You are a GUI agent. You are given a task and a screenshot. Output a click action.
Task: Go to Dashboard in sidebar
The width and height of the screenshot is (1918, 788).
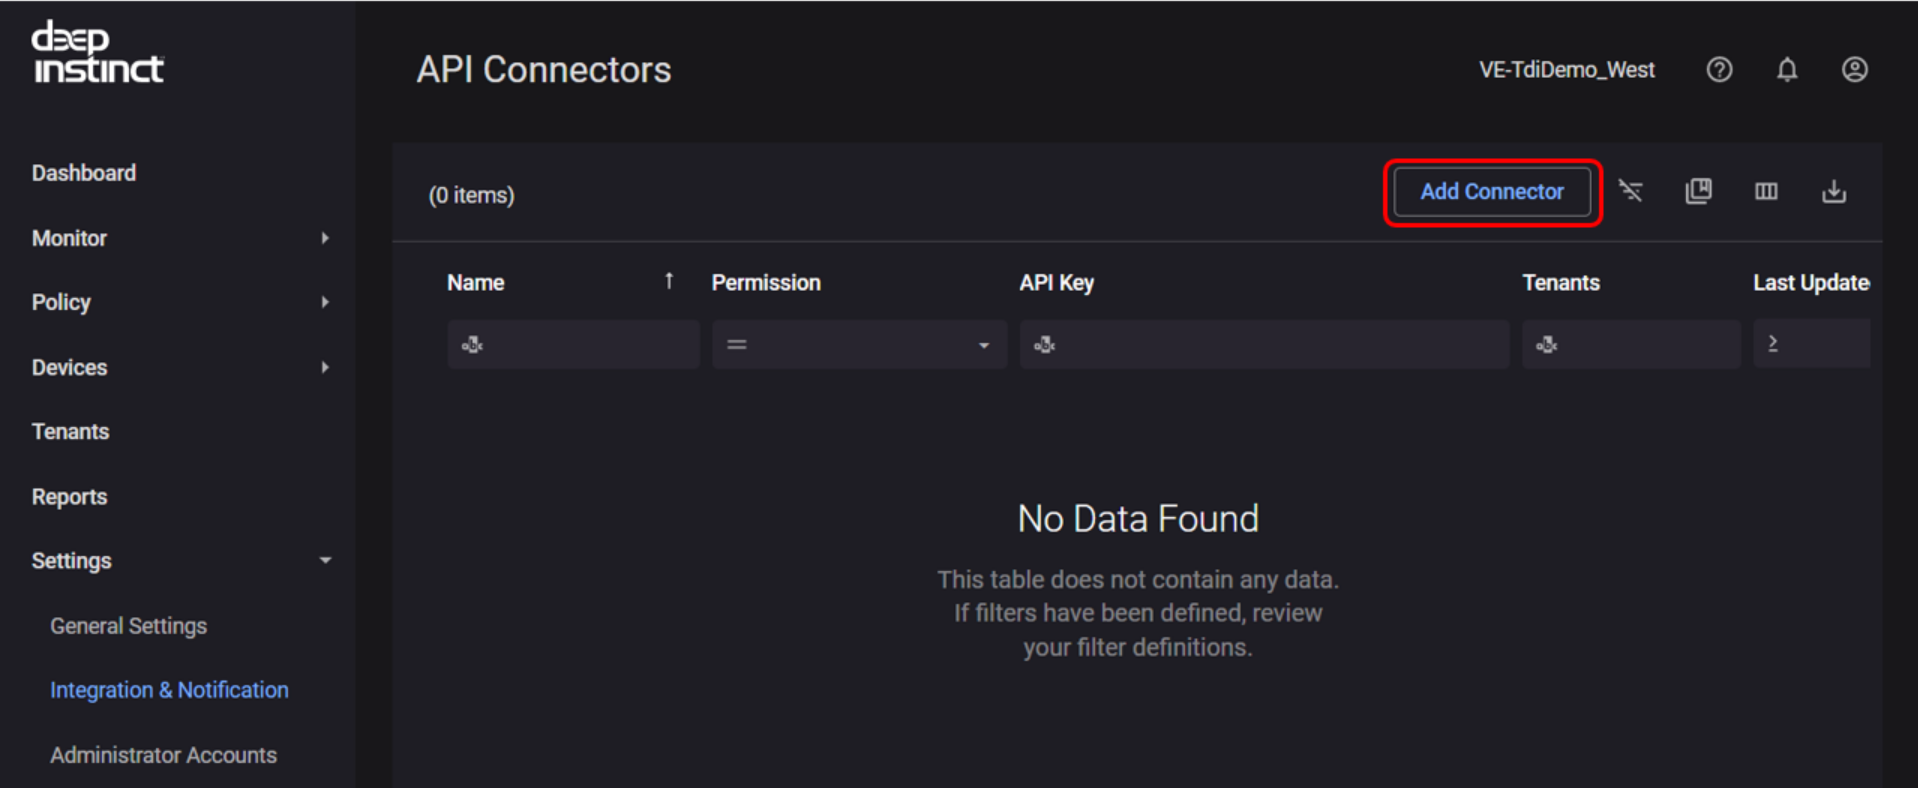tap(84, 173)
